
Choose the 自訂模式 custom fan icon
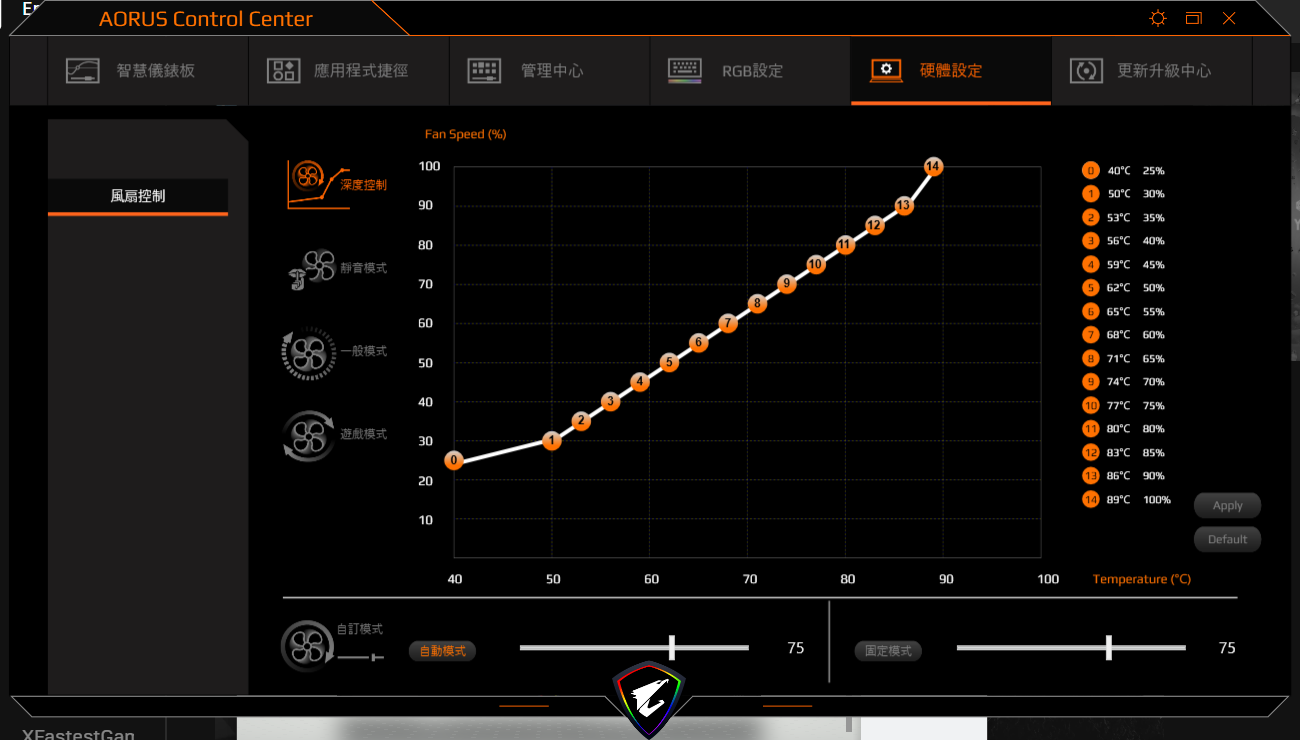[307, 646]
